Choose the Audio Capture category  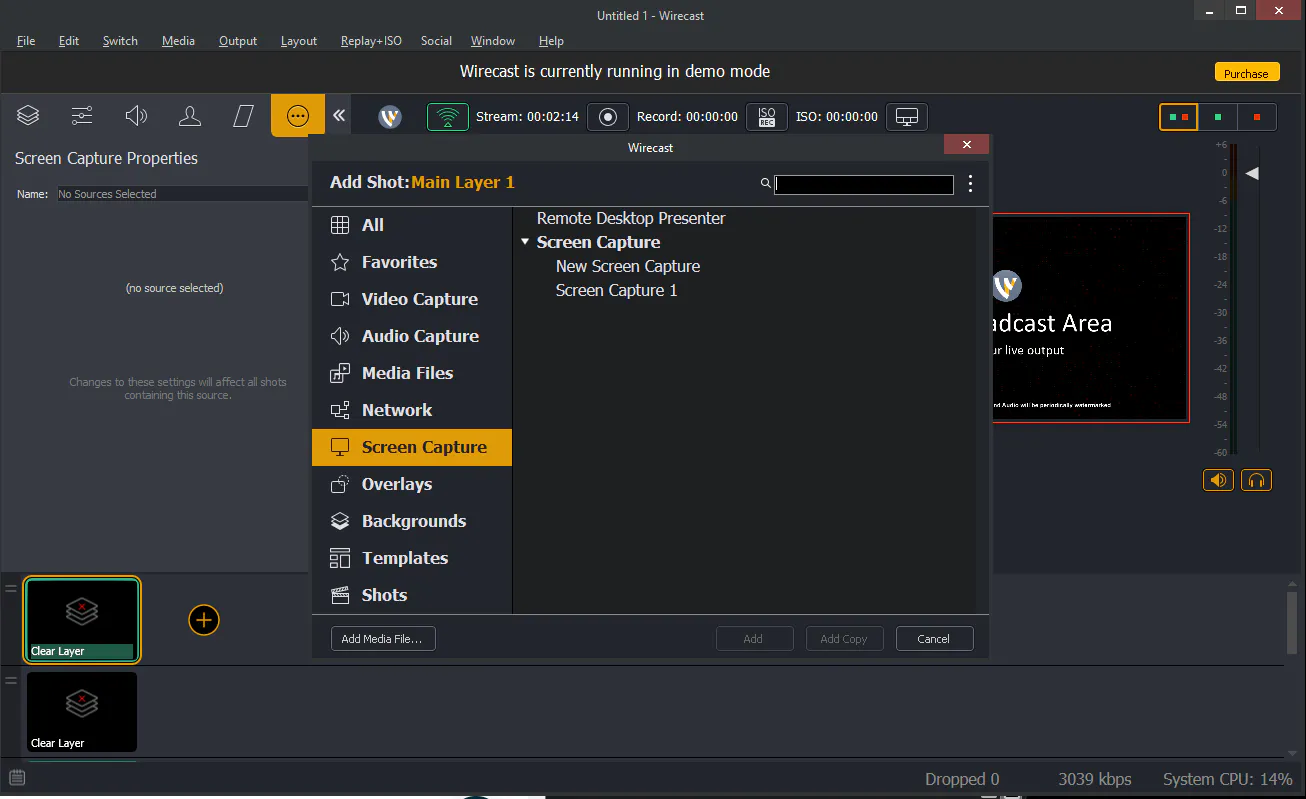(x=412, y=336)
